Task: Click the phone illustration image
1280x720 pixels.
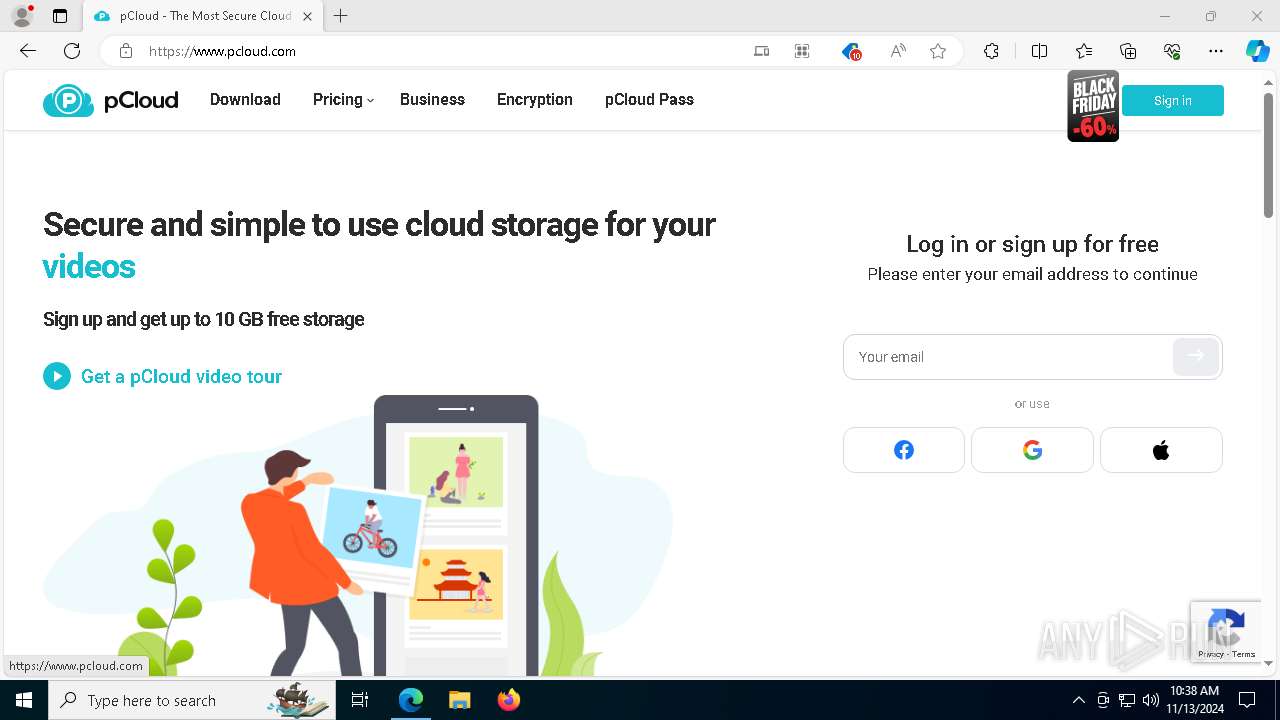Action: [x=456, y=535]
